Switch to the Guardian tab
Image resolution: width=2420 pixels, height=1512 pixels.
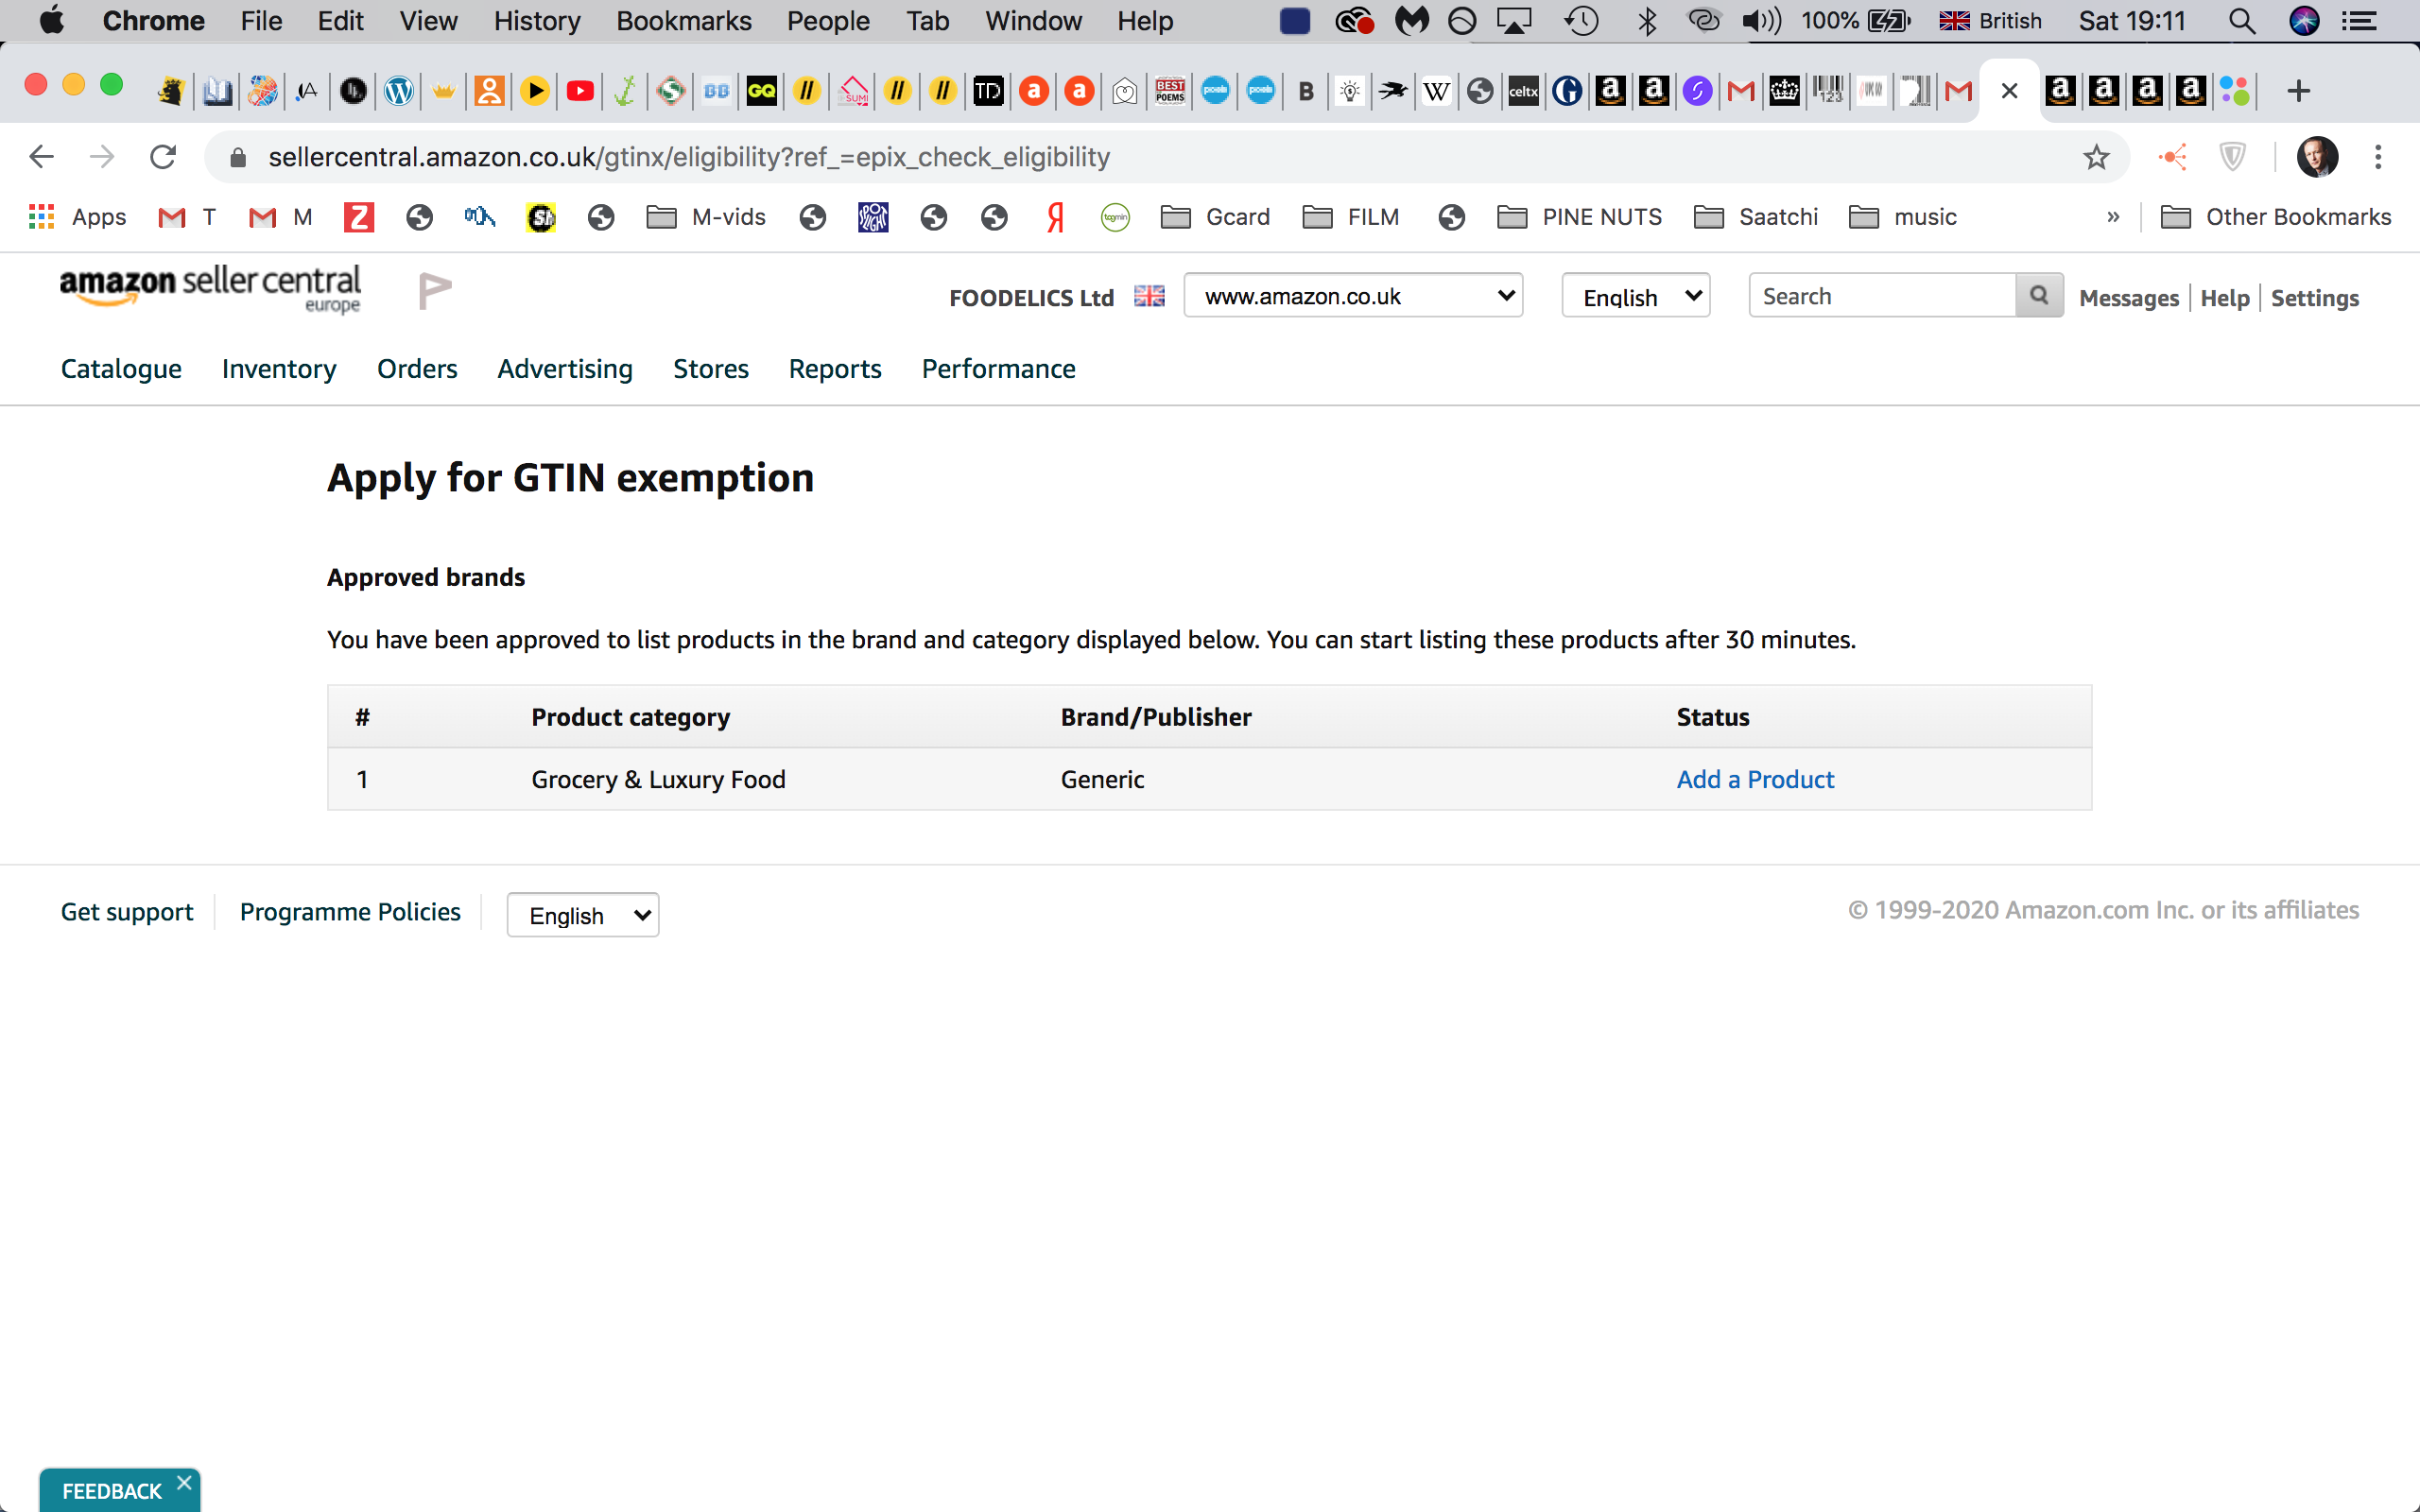pyautogui.click(x=1567, y=91)
